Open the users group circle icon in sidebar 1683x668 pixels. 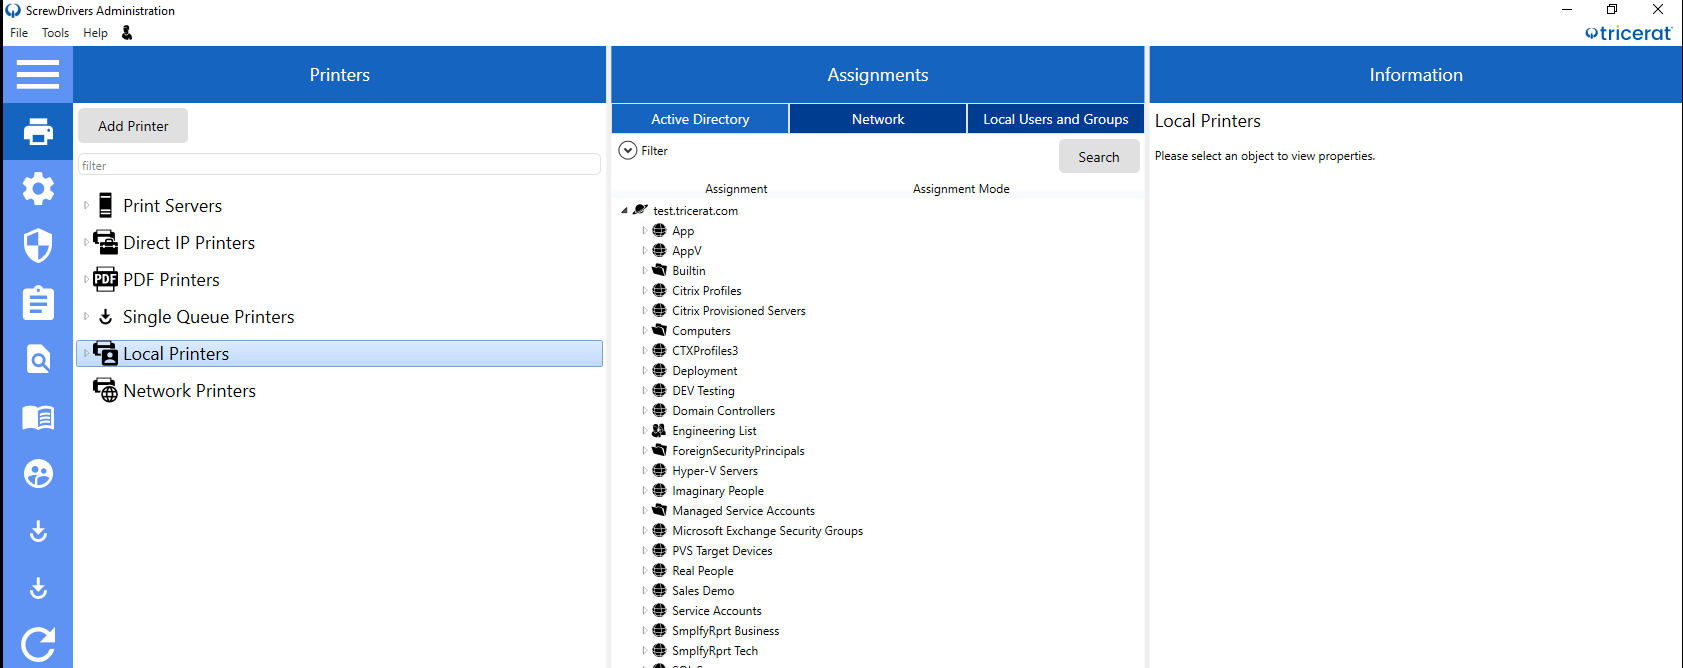38,473
